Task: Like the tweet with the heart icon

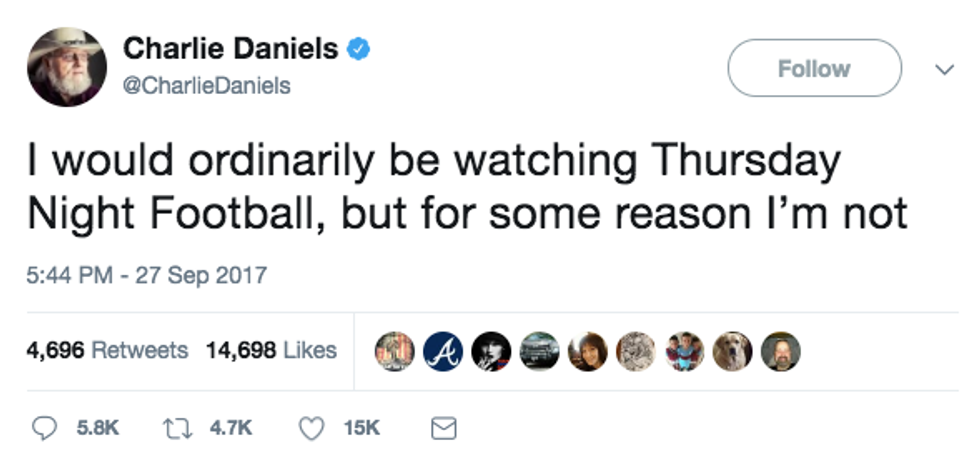Action: click(313, 428)
